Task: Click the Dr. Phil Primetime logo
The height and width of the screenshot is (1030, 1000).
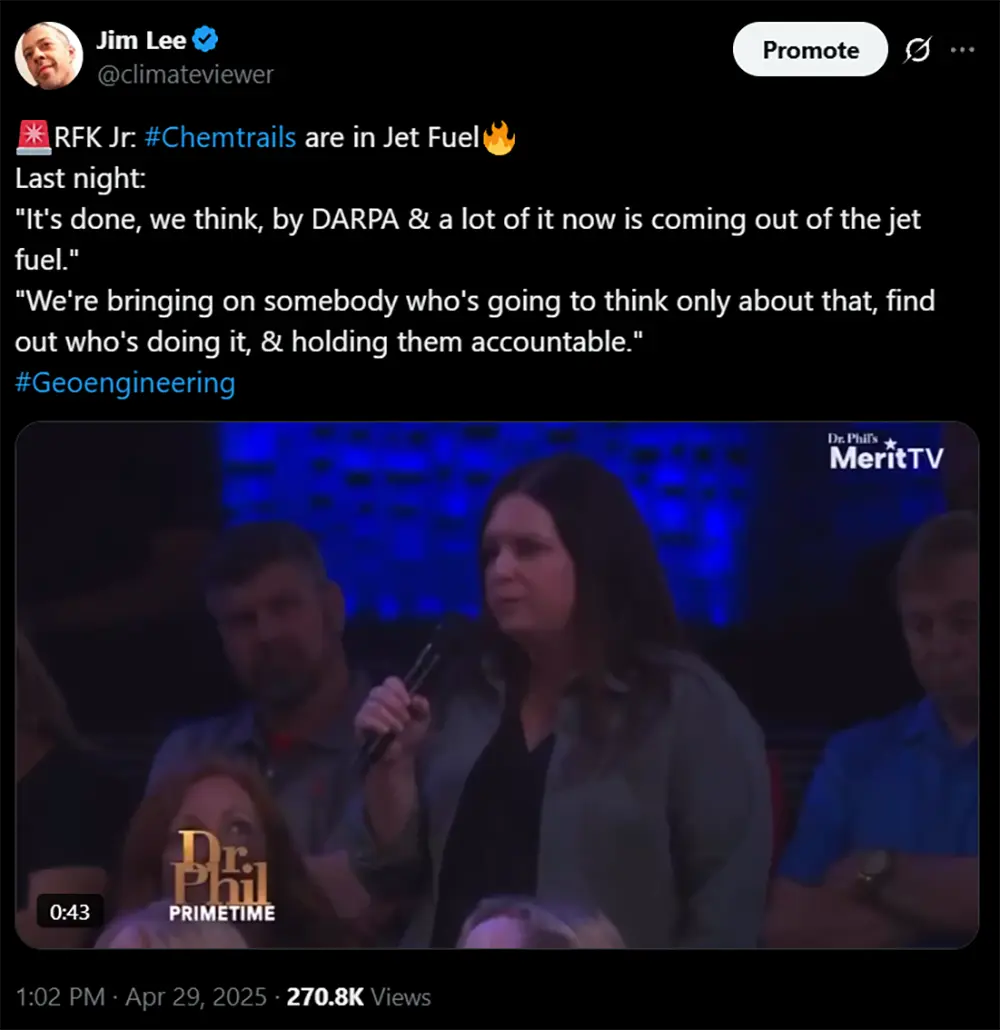Action: pos(221,877)
